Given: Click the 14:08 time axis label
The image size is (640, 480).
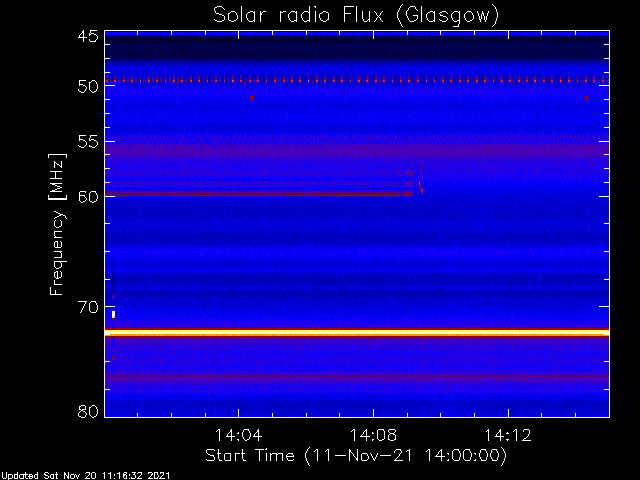Looking at the screenshot, I should pos(373,435).
